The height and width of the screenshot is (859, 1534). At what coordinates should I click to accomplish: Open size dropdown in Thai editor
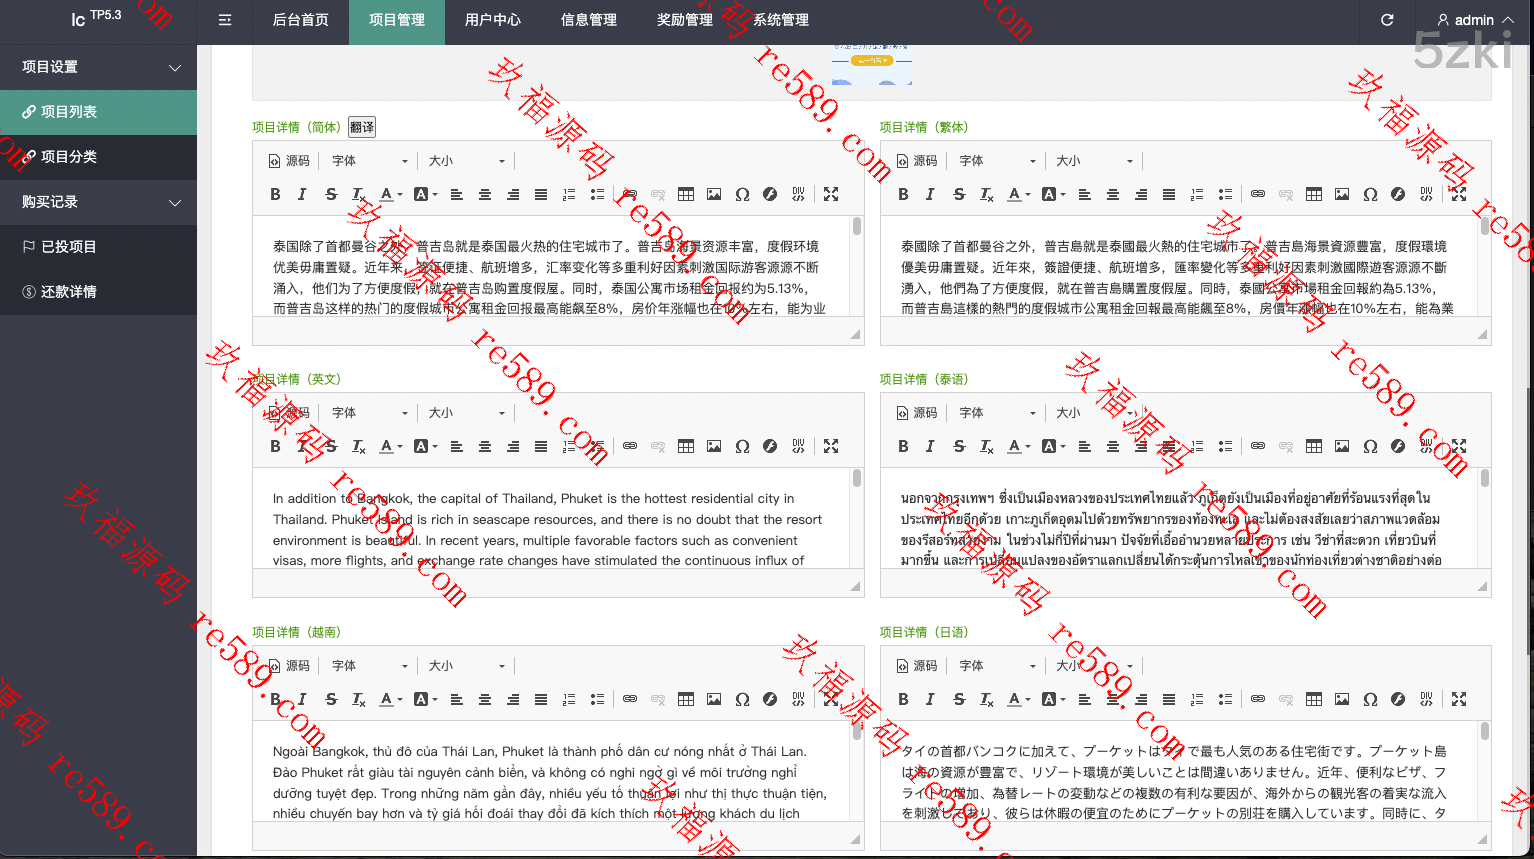point(1095,413)
